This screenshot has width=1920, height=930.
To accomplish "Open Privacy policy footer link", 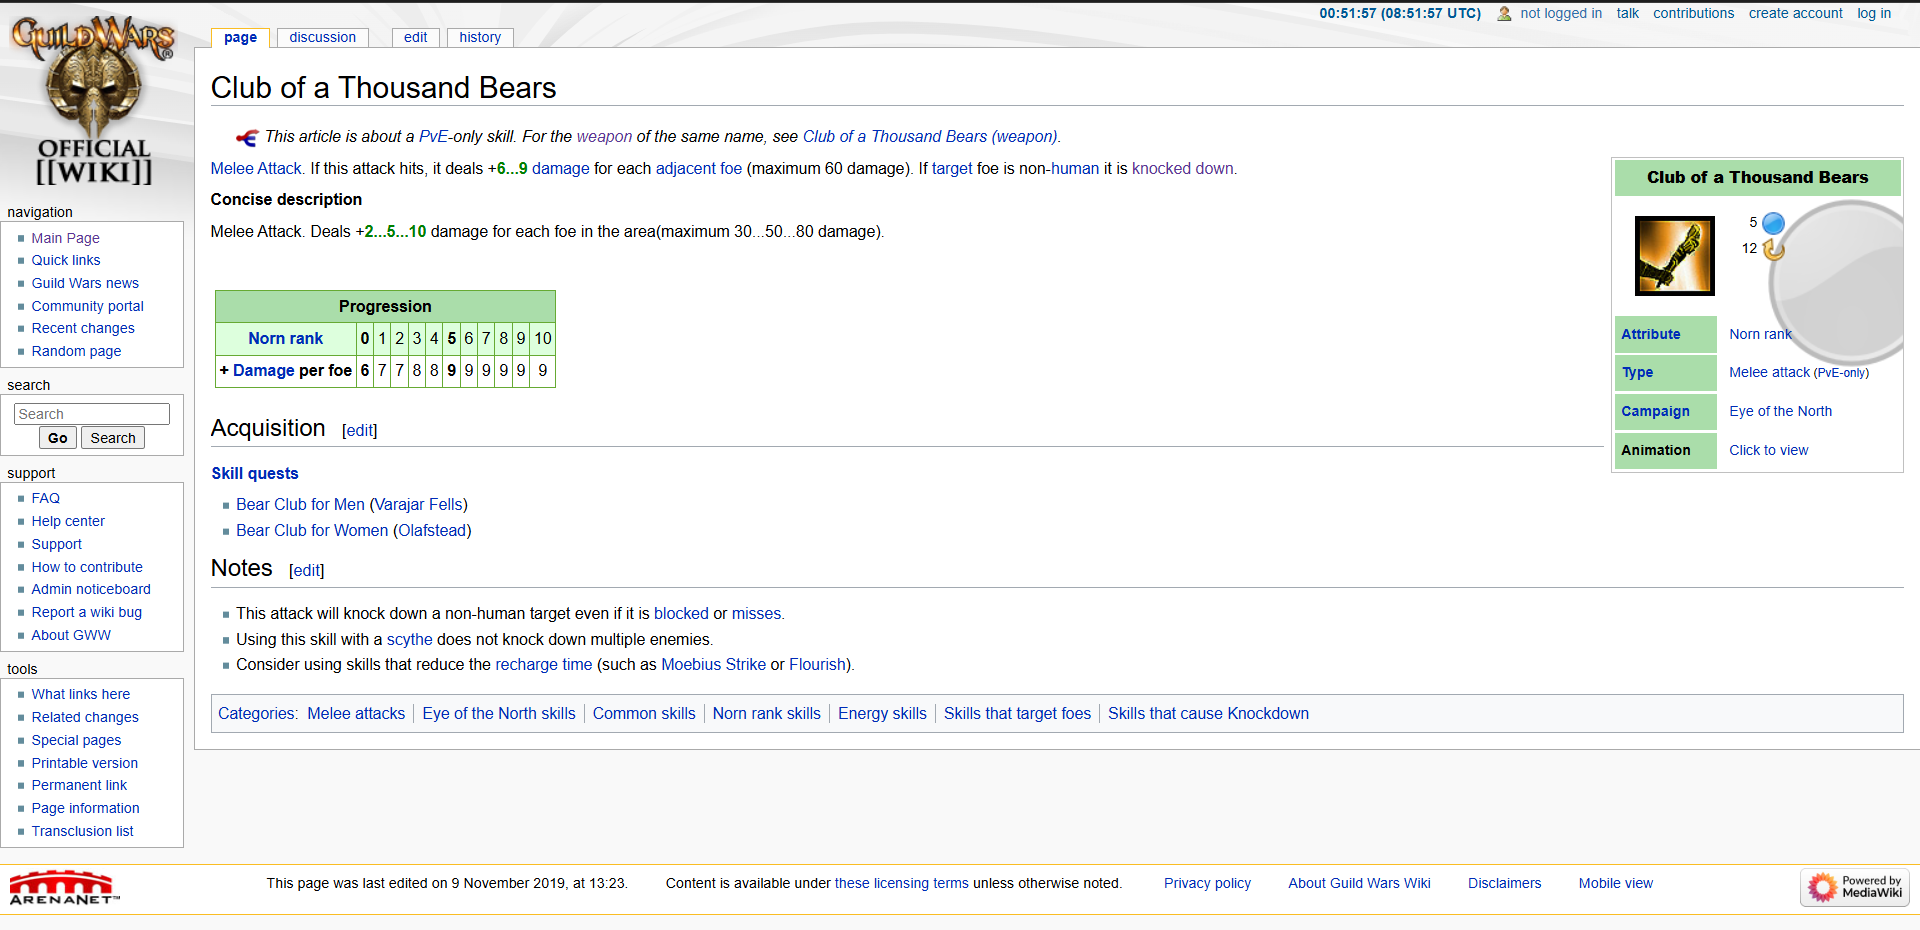I will 1207,883.
